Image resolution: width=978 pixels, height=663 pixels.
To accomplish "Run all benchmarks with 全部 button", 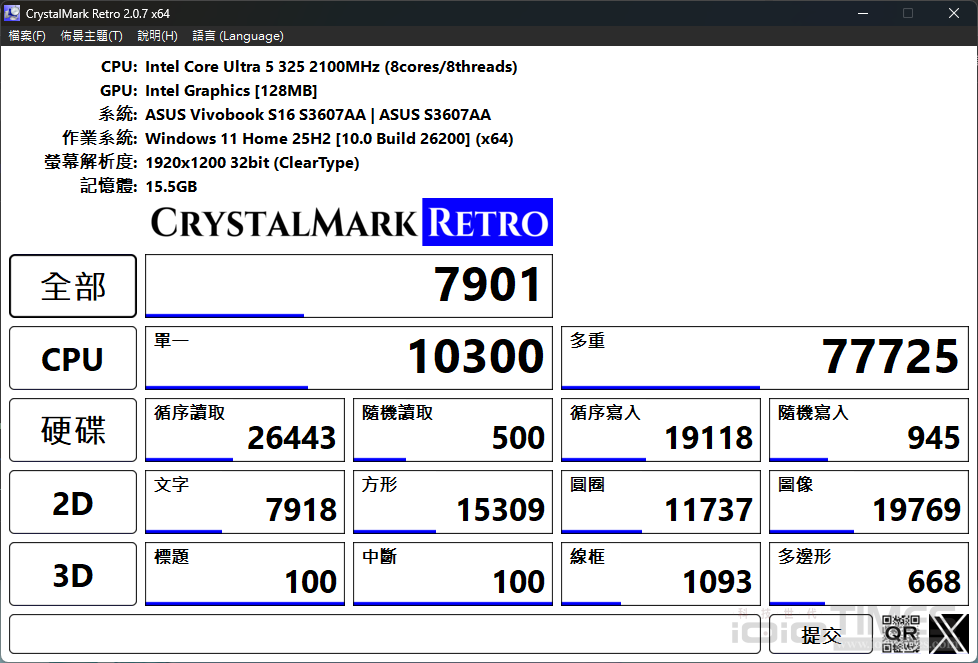I will [72, 286].
